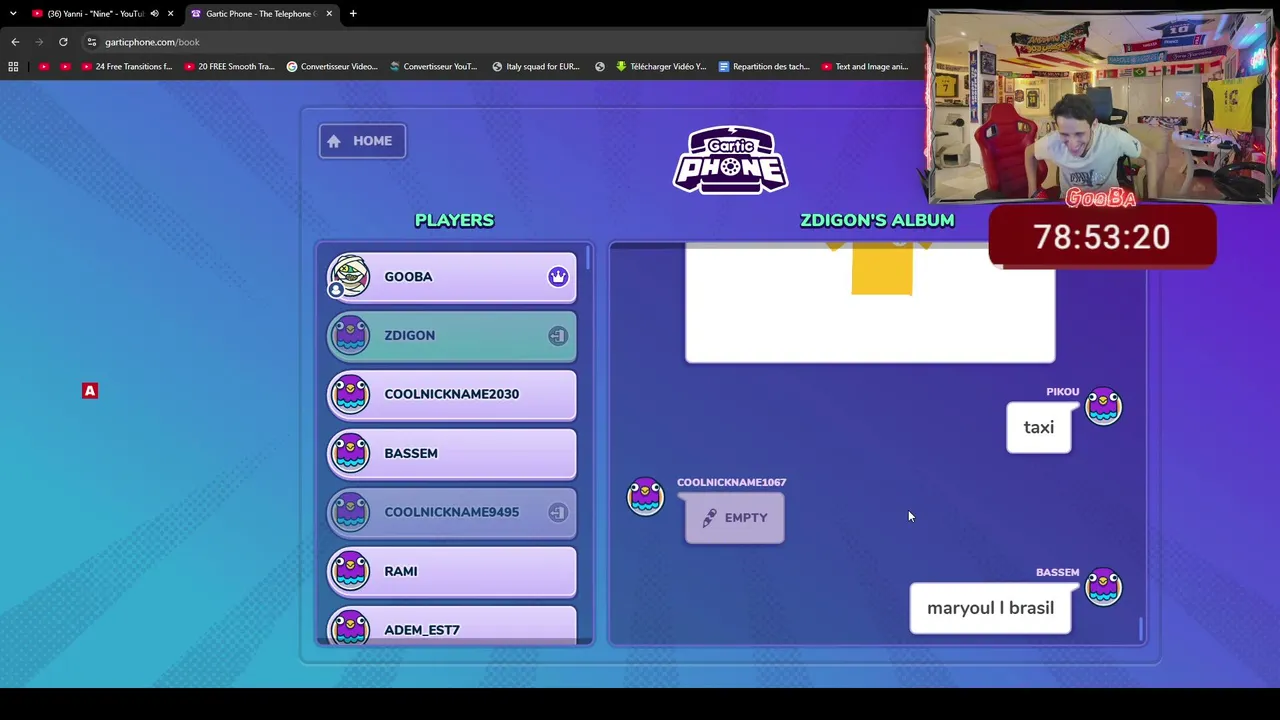Select COOLNICKNAME9495 in the players list
Image resolution: width=1280 pixels, height=720 pixels.
coord(452,513)
